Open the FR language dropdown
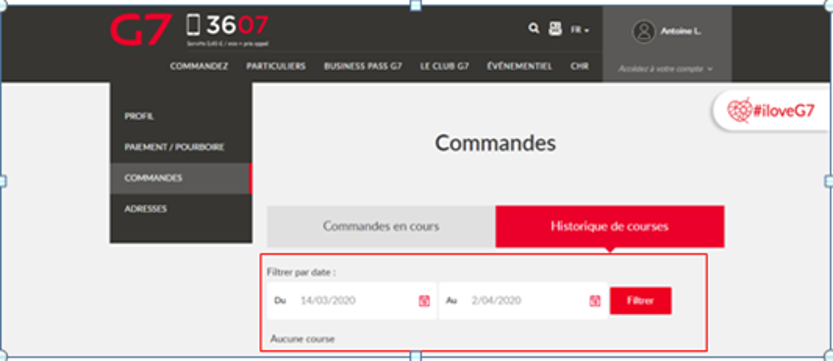This screenshot has height=361, width=833. coord(580,30)
